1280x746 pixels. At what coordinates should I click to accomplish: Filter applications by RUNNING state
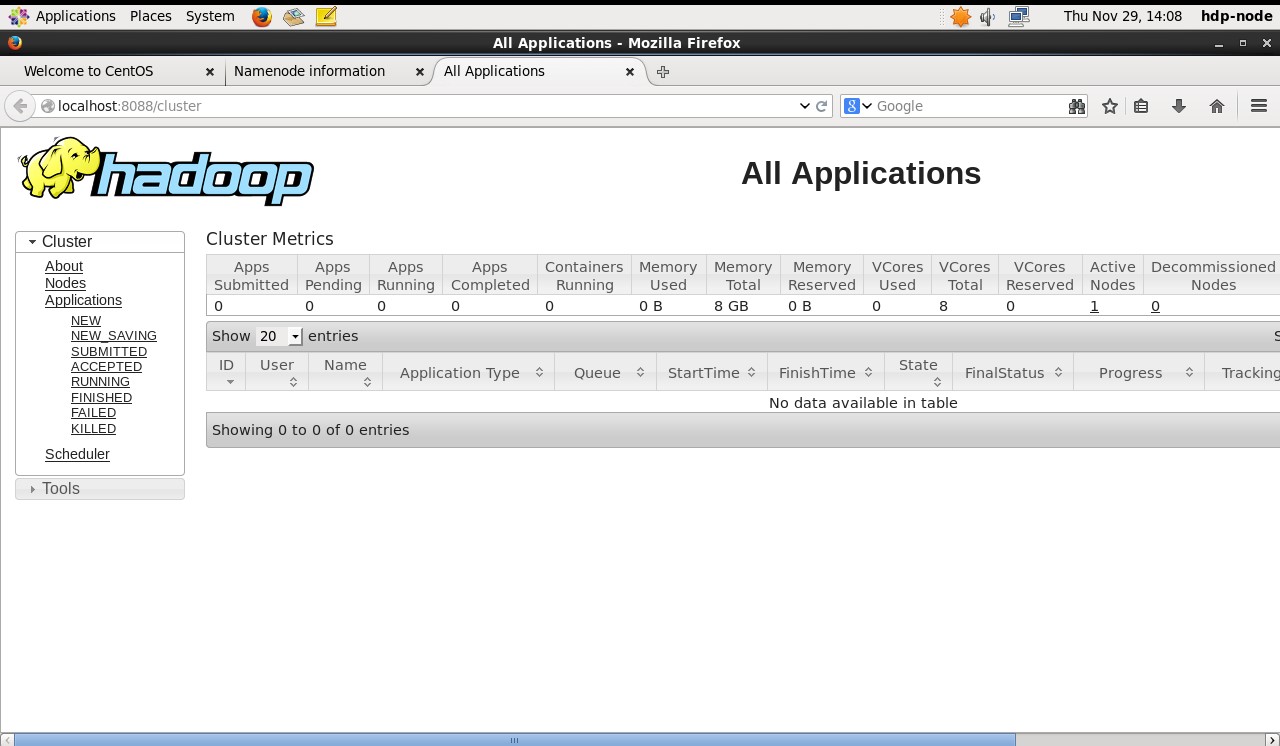100,382
